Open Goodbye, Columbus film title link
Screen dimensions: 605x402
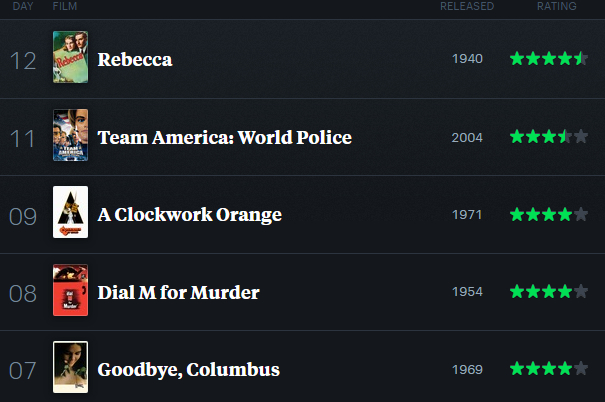188,369
